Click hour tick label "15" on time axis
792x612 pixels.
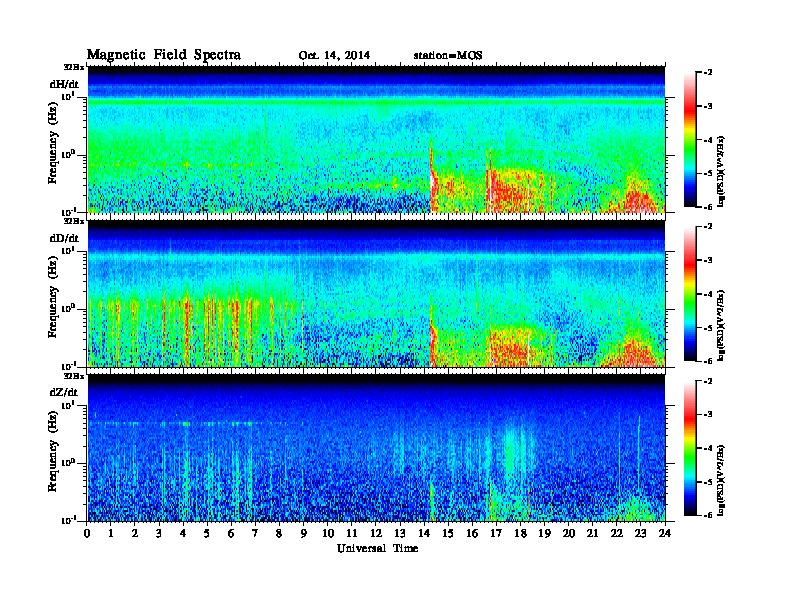coord(448,534)
